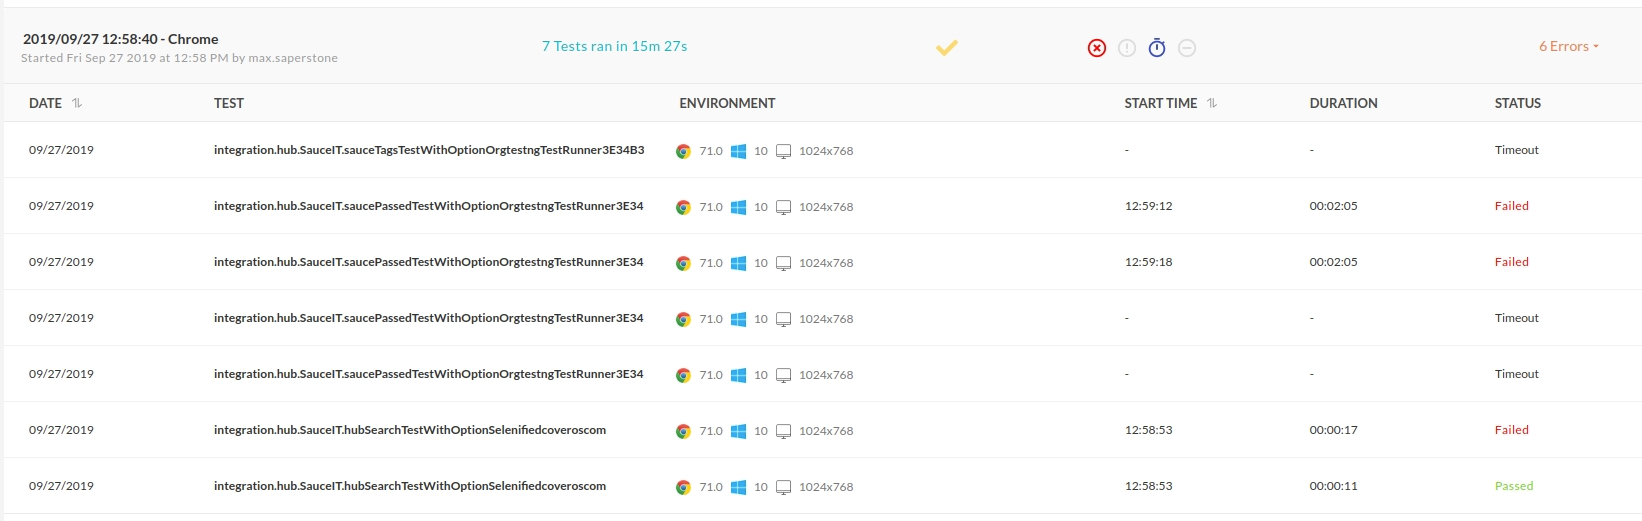Screen dimensions: 1642x521
Task: Click the DURATION column header
Action: coord(1343,103)
